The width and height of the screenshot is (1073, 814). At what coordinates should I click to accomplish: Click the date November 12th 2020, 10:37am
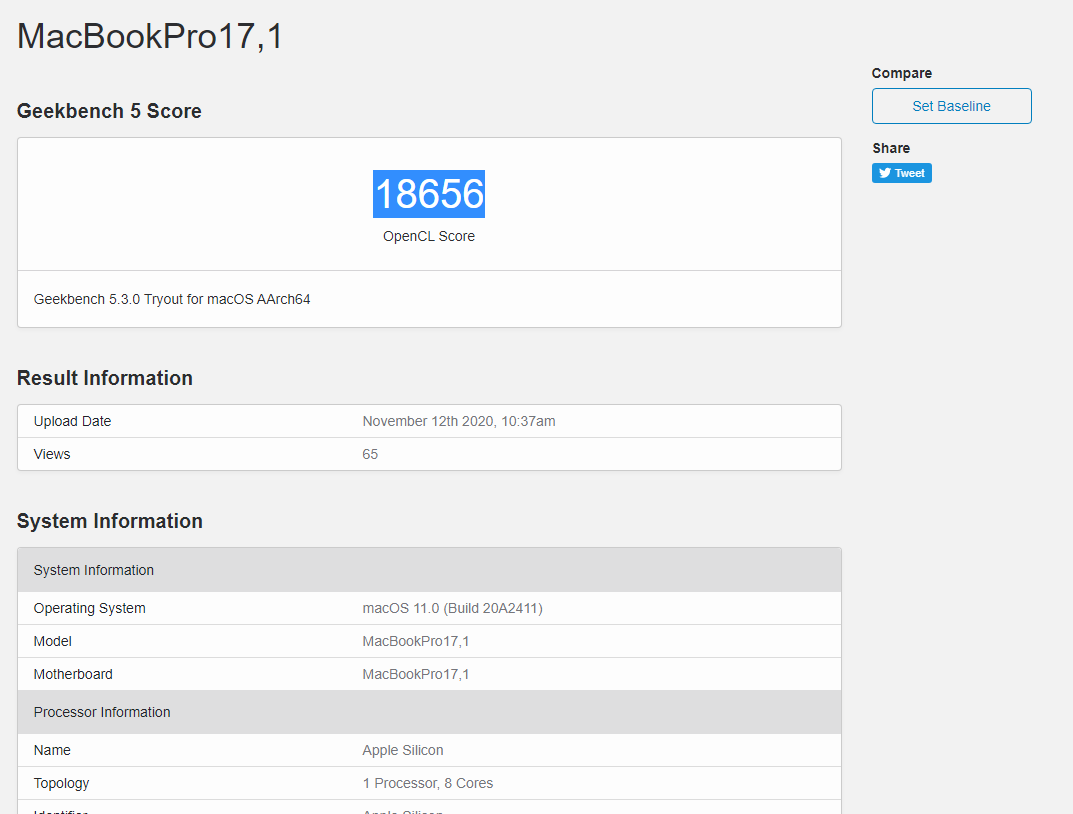[x=459, y=421]
